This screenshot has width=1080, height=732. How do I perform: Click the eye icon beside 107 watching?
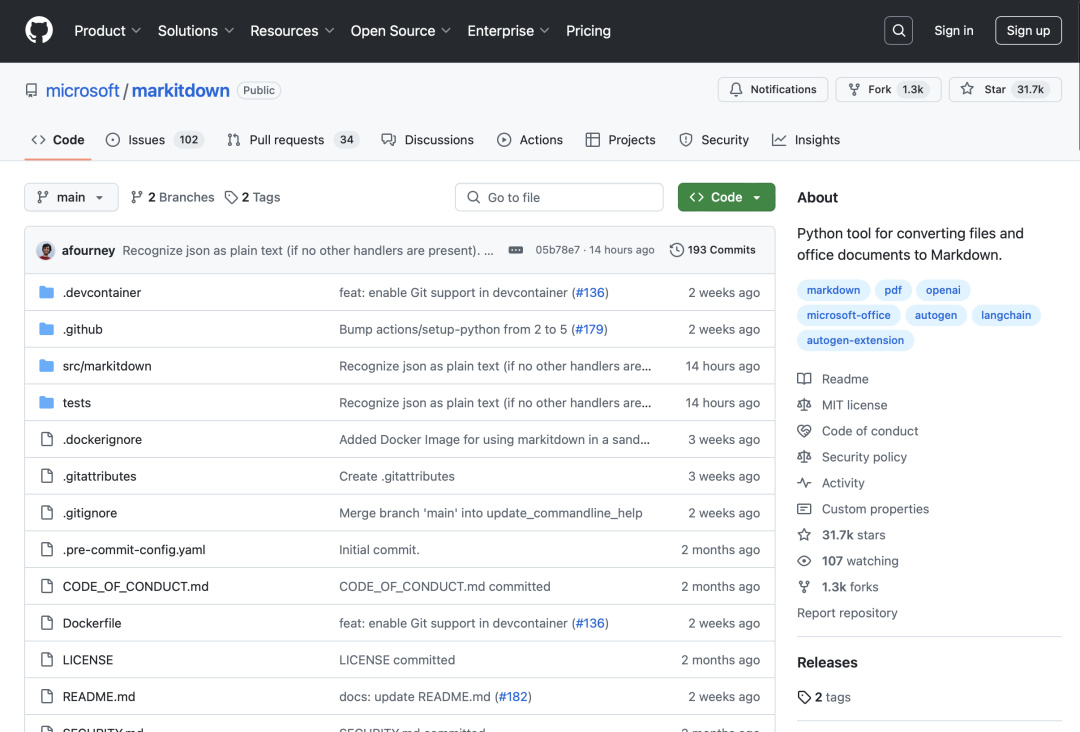pyautogui.click(x=804, y=561)
